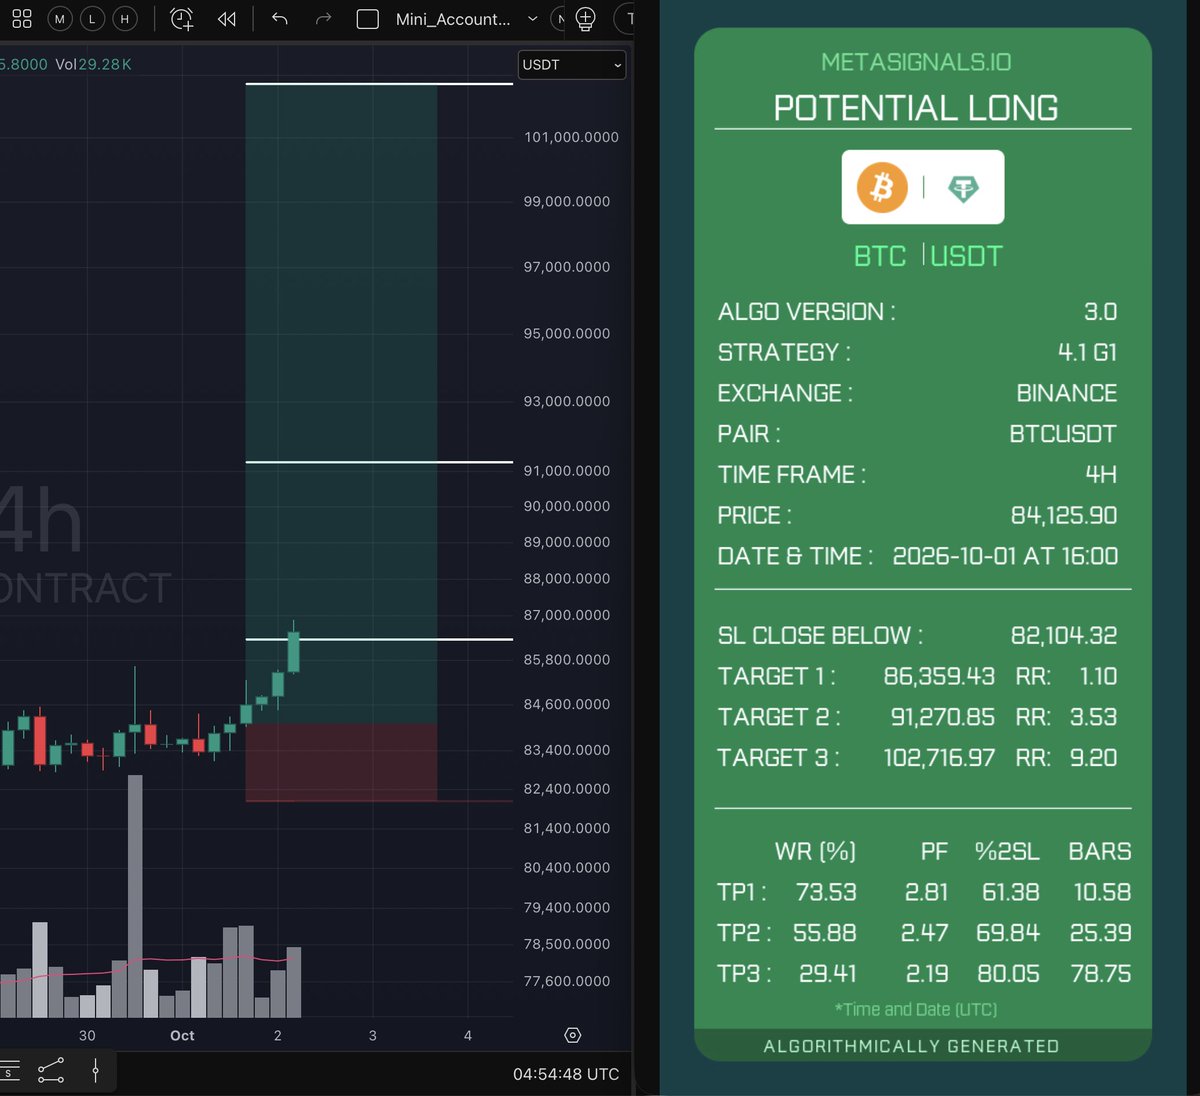Image resolution: width=1200 pixels, height=1096 pixels.
Task: Click the Tether logo in the signal card
Action: tap(963, 188)
